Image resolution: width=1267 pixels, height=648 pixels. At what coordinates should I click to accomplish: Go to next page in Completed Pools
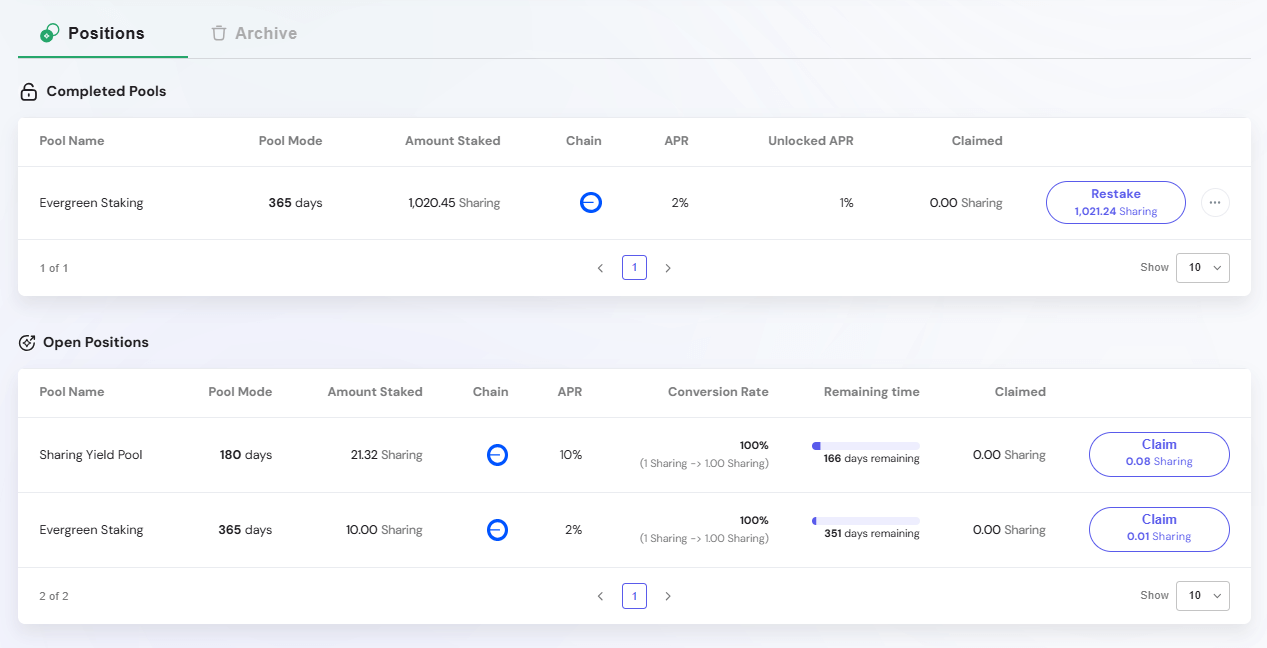pyautogui.click(x=668, y=268)
